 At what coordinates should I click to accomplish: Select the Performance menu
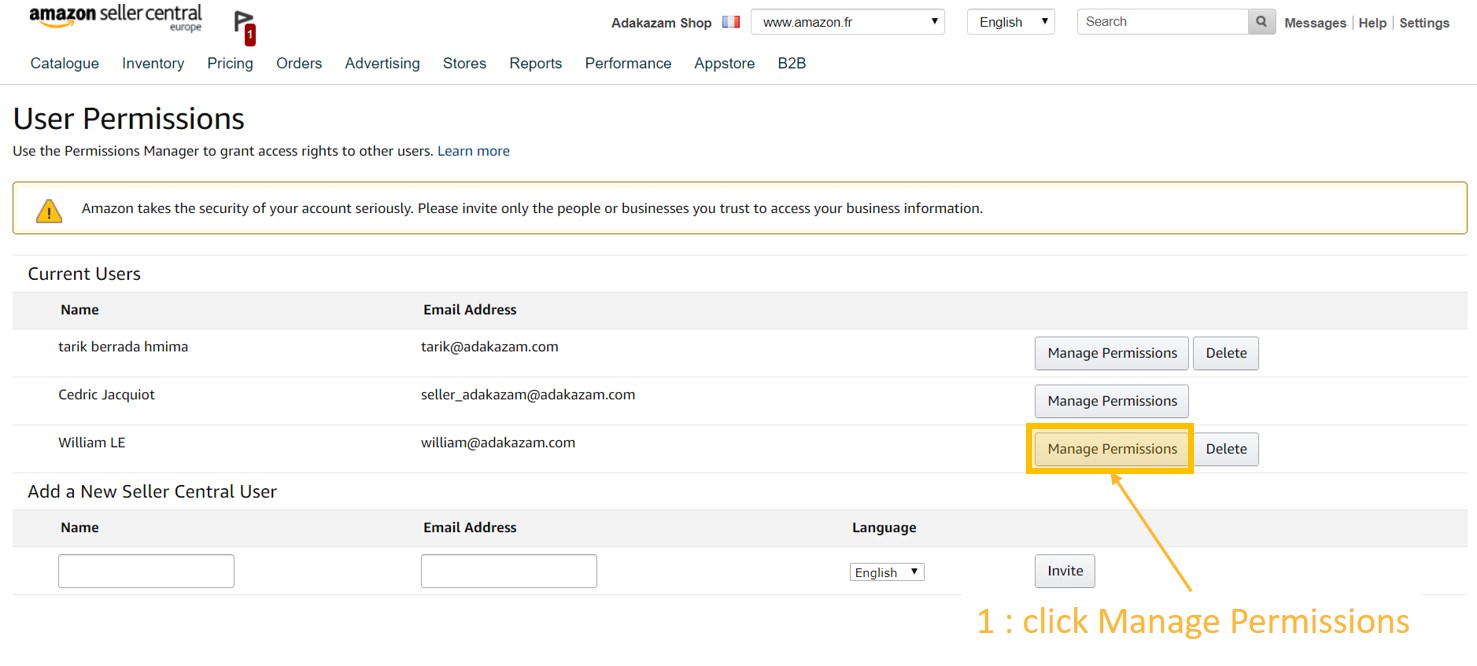[x=628, y=63]
